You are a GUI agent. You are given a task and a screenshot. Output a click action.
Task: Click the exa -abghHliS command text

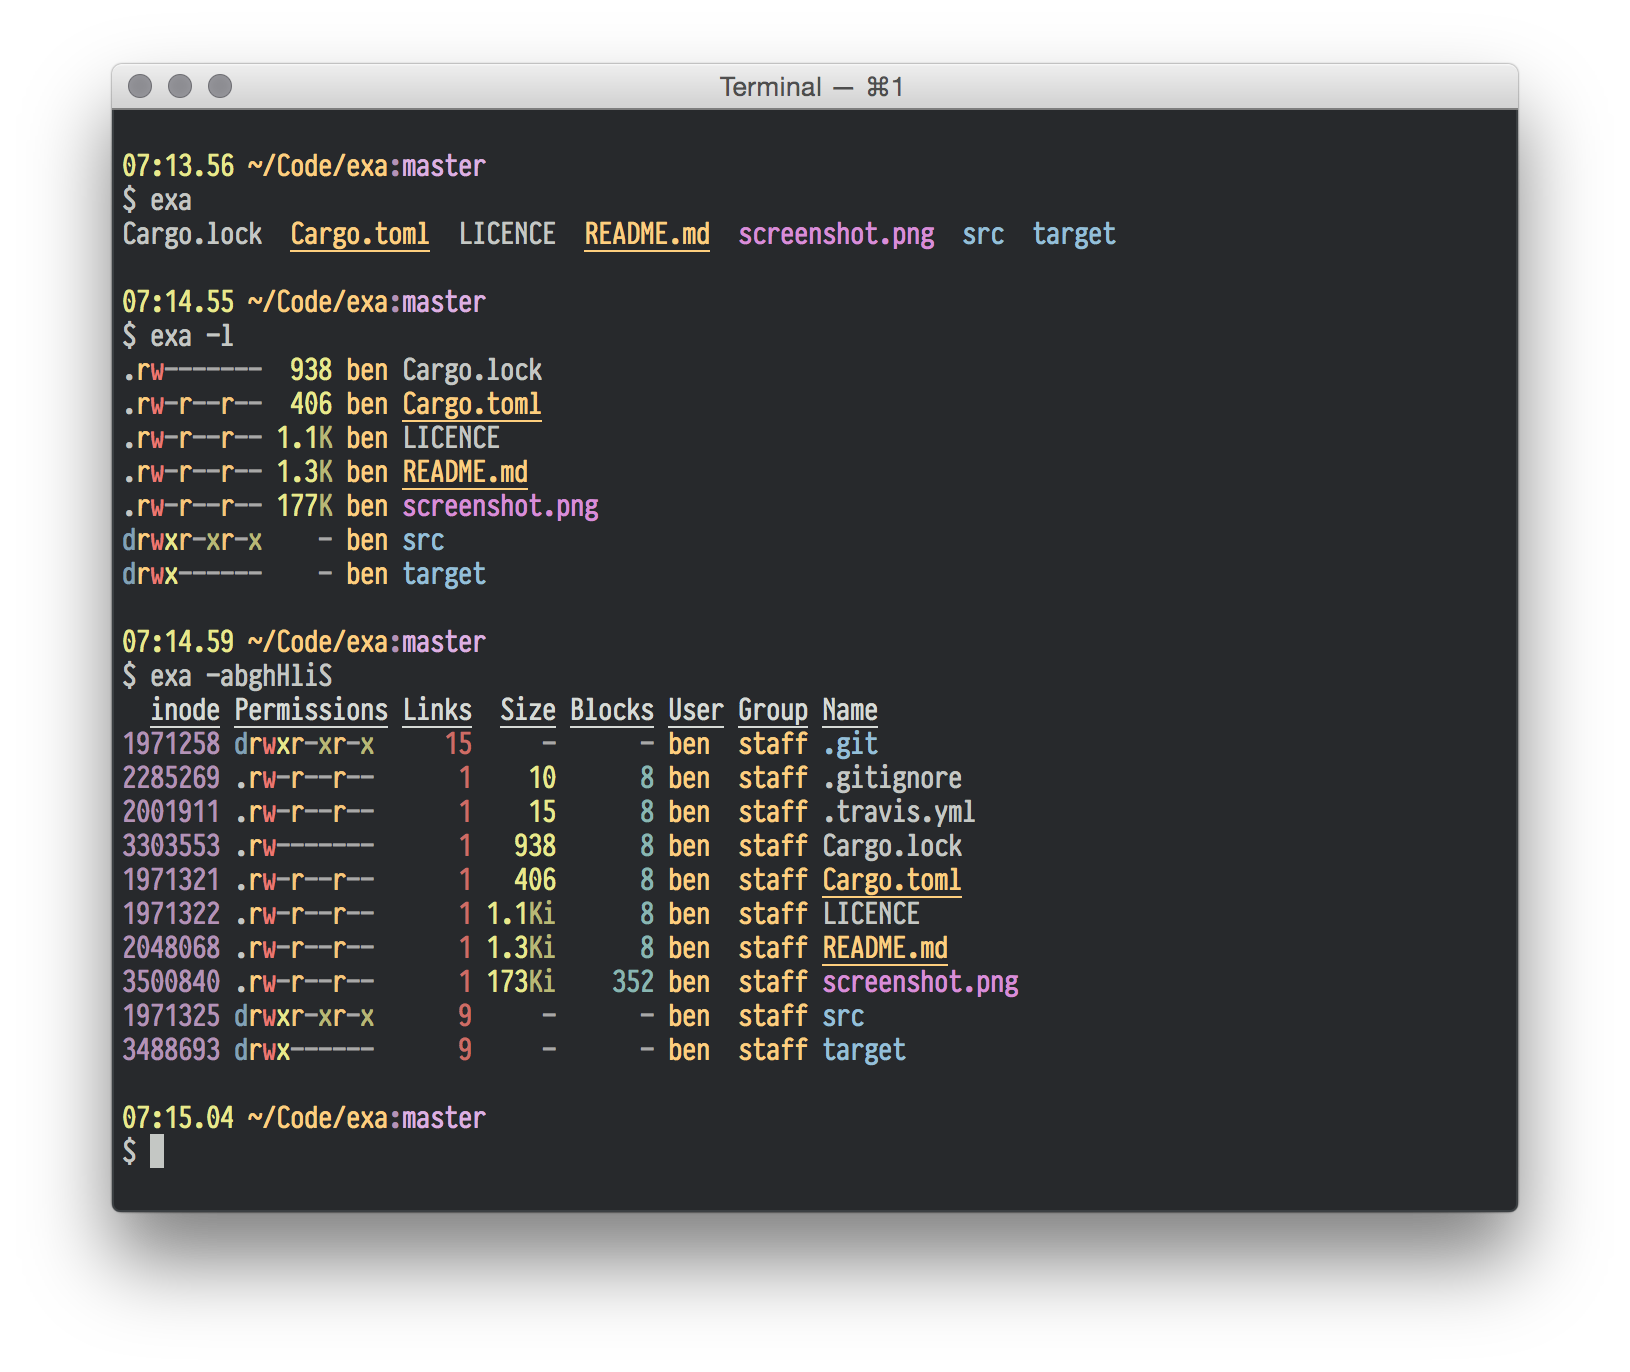coord(241,676)
